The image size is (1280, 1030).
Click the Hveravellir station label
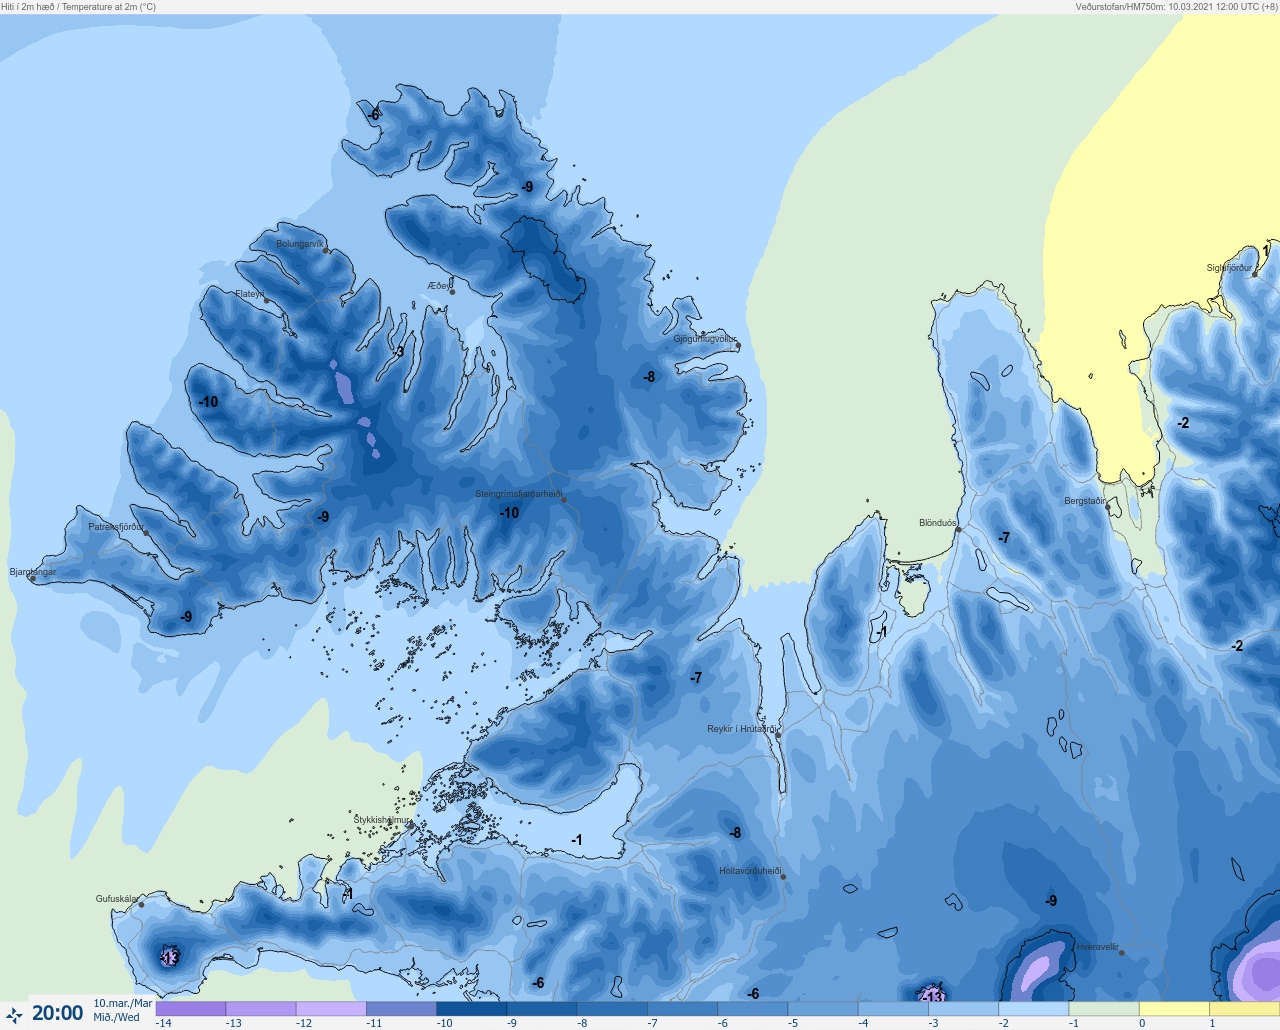[1097, 947]
